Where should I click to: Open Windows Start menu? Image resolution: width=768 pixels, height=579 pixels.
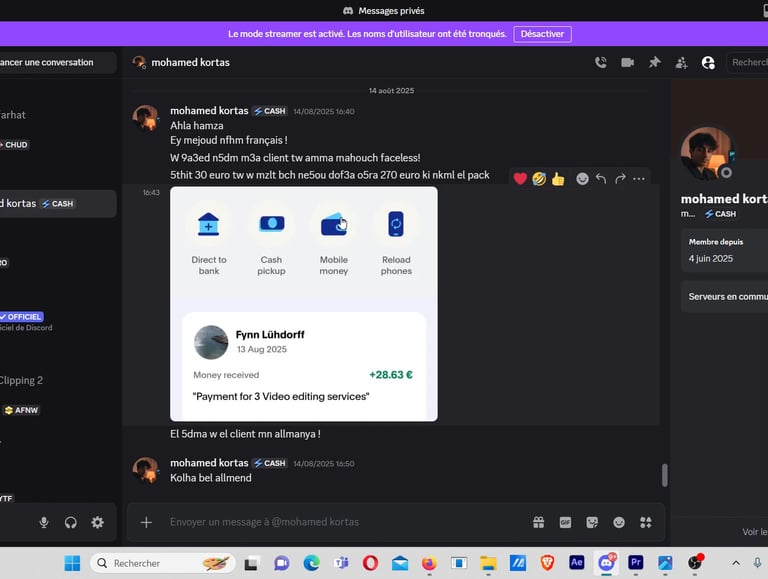pos(72,563)
